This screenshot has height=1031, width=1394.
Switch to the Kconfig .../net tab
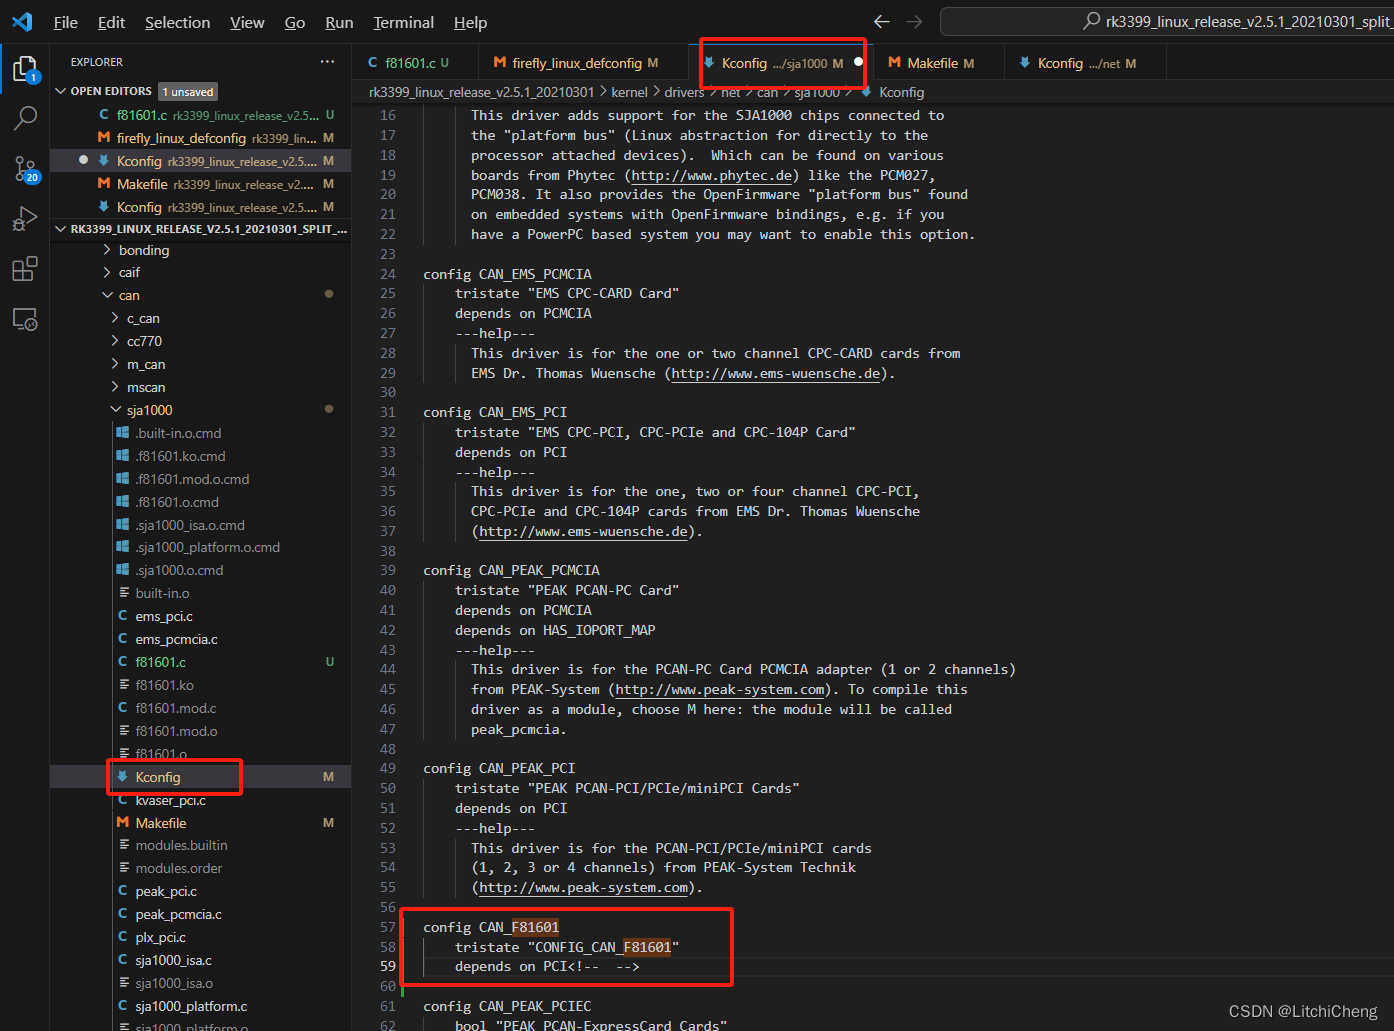[1084, 62]
